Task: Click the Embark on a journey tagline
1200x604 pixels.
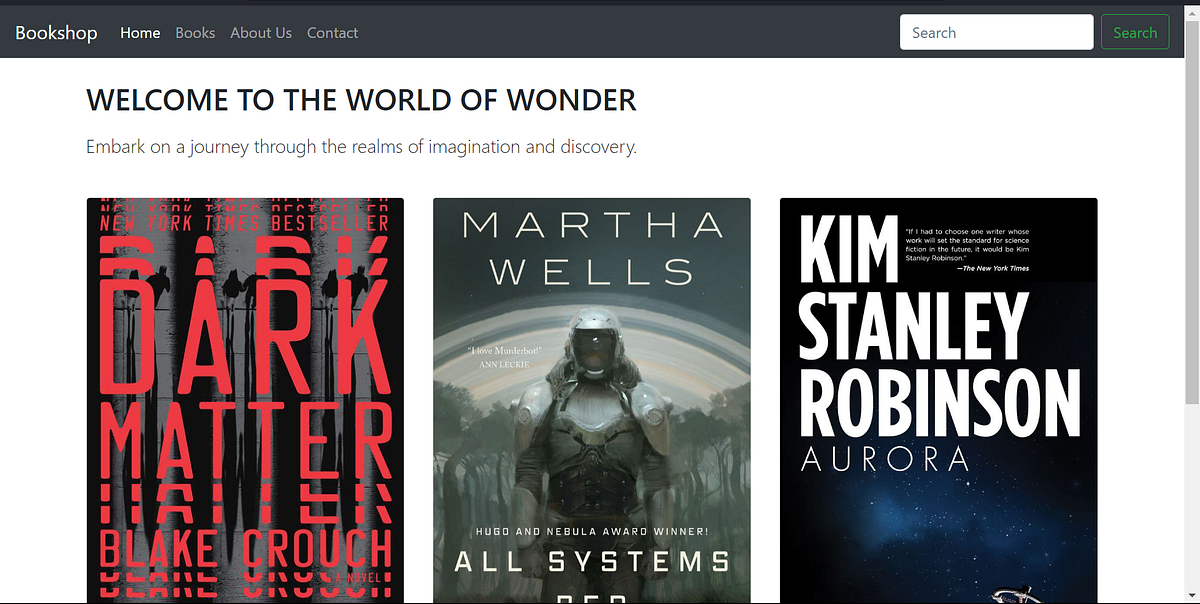Action: pos(361,147)
